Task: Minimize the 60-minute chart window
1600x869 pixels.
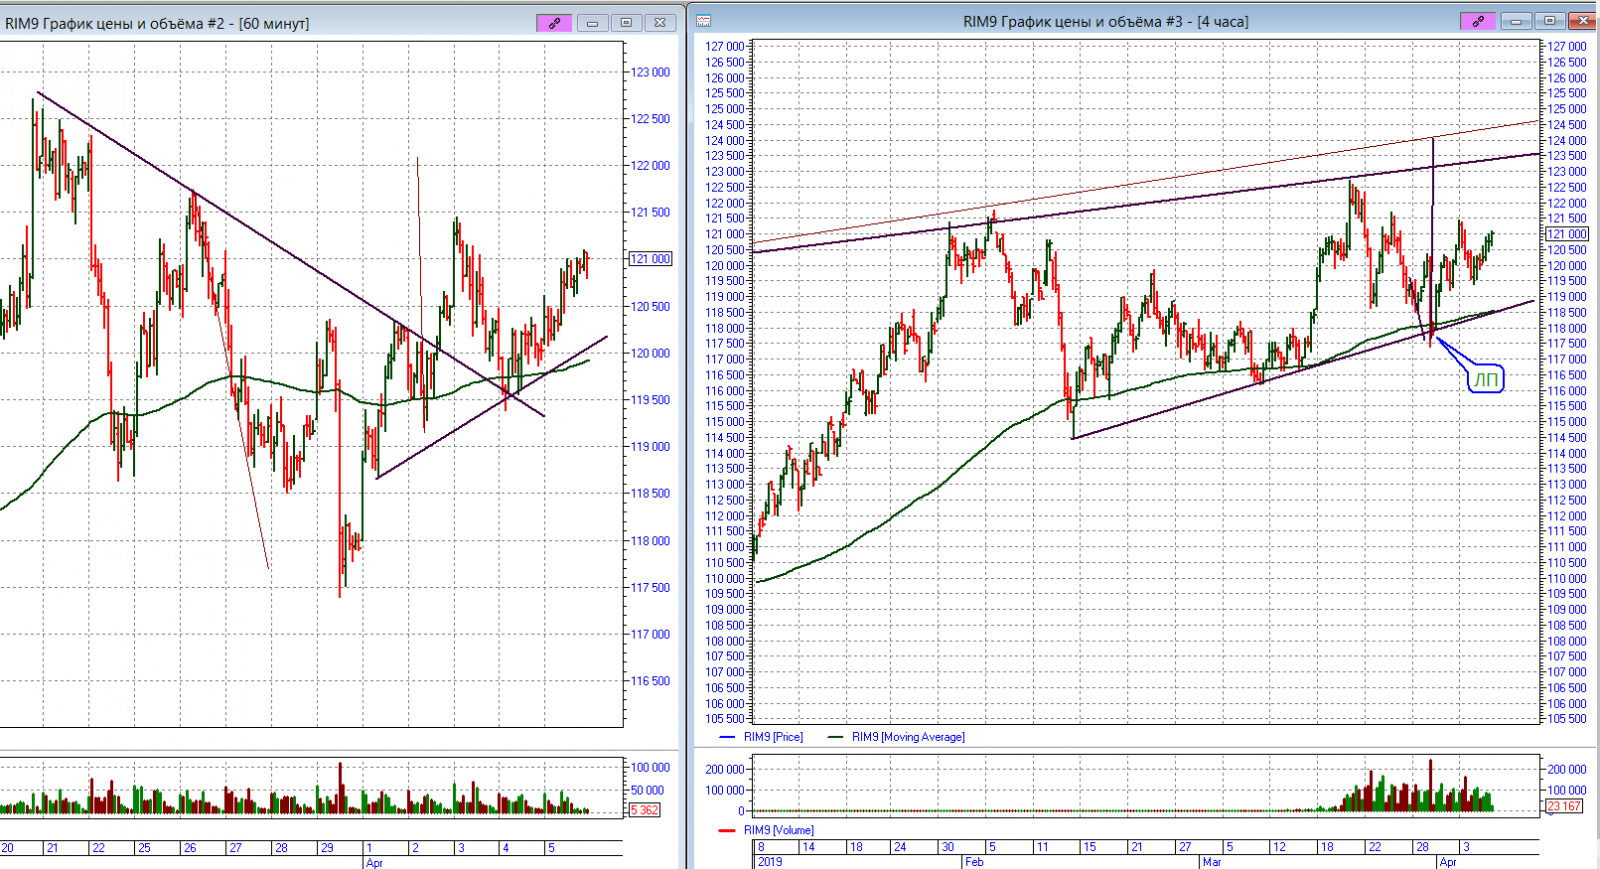Action: click(x=592, y=23)
